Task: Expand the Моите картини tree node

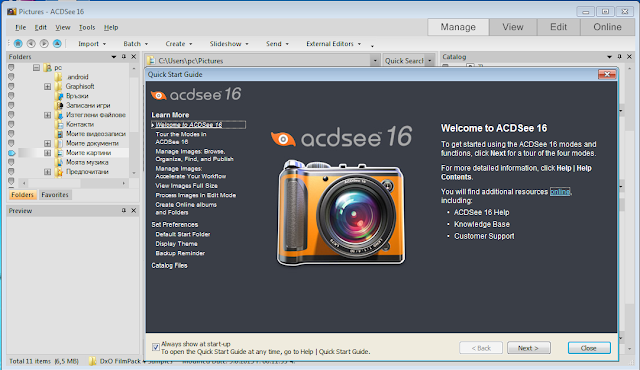Action: 47,153
